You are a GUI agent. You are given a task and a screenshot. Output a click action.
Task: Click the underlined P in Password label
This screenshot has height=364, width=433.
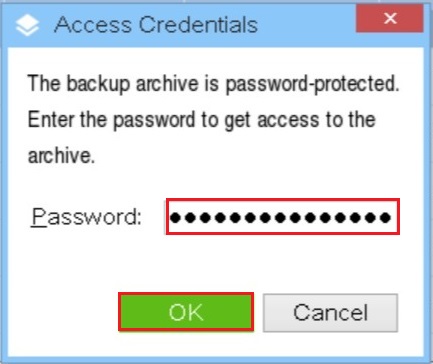[x=39, y=217]
